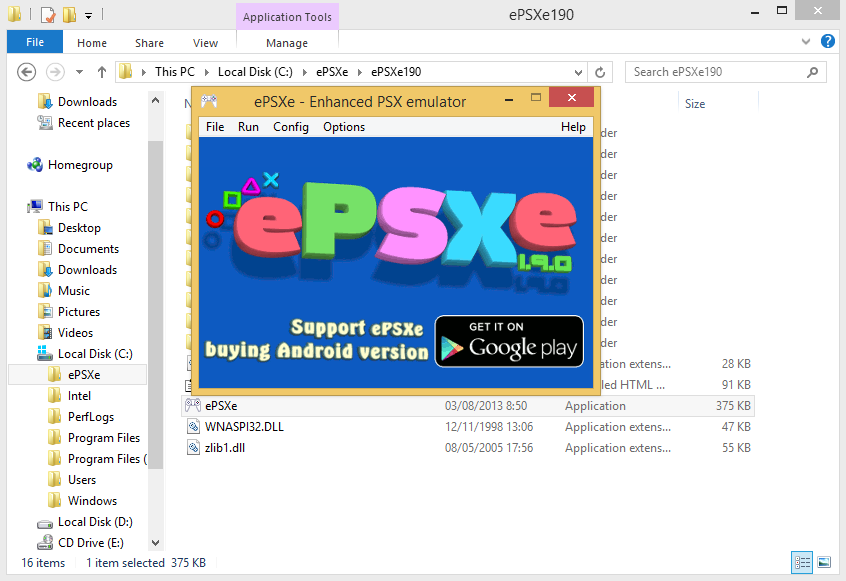Screen dimensions: 846x581
Task: Select top Downloads in navigation pane
Action: pyautogui.click(x=87, y=102)
